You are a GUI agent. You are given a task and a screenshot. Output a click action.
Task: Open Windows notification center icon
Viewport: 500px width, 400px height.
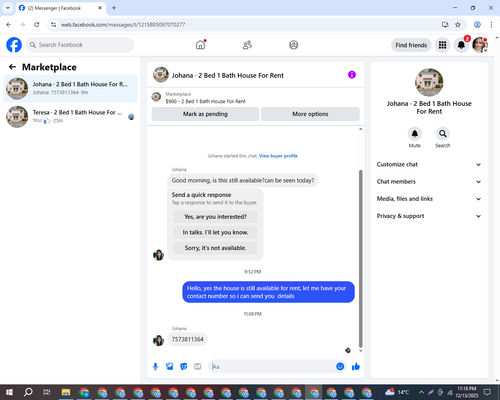(x=487, y=392)
